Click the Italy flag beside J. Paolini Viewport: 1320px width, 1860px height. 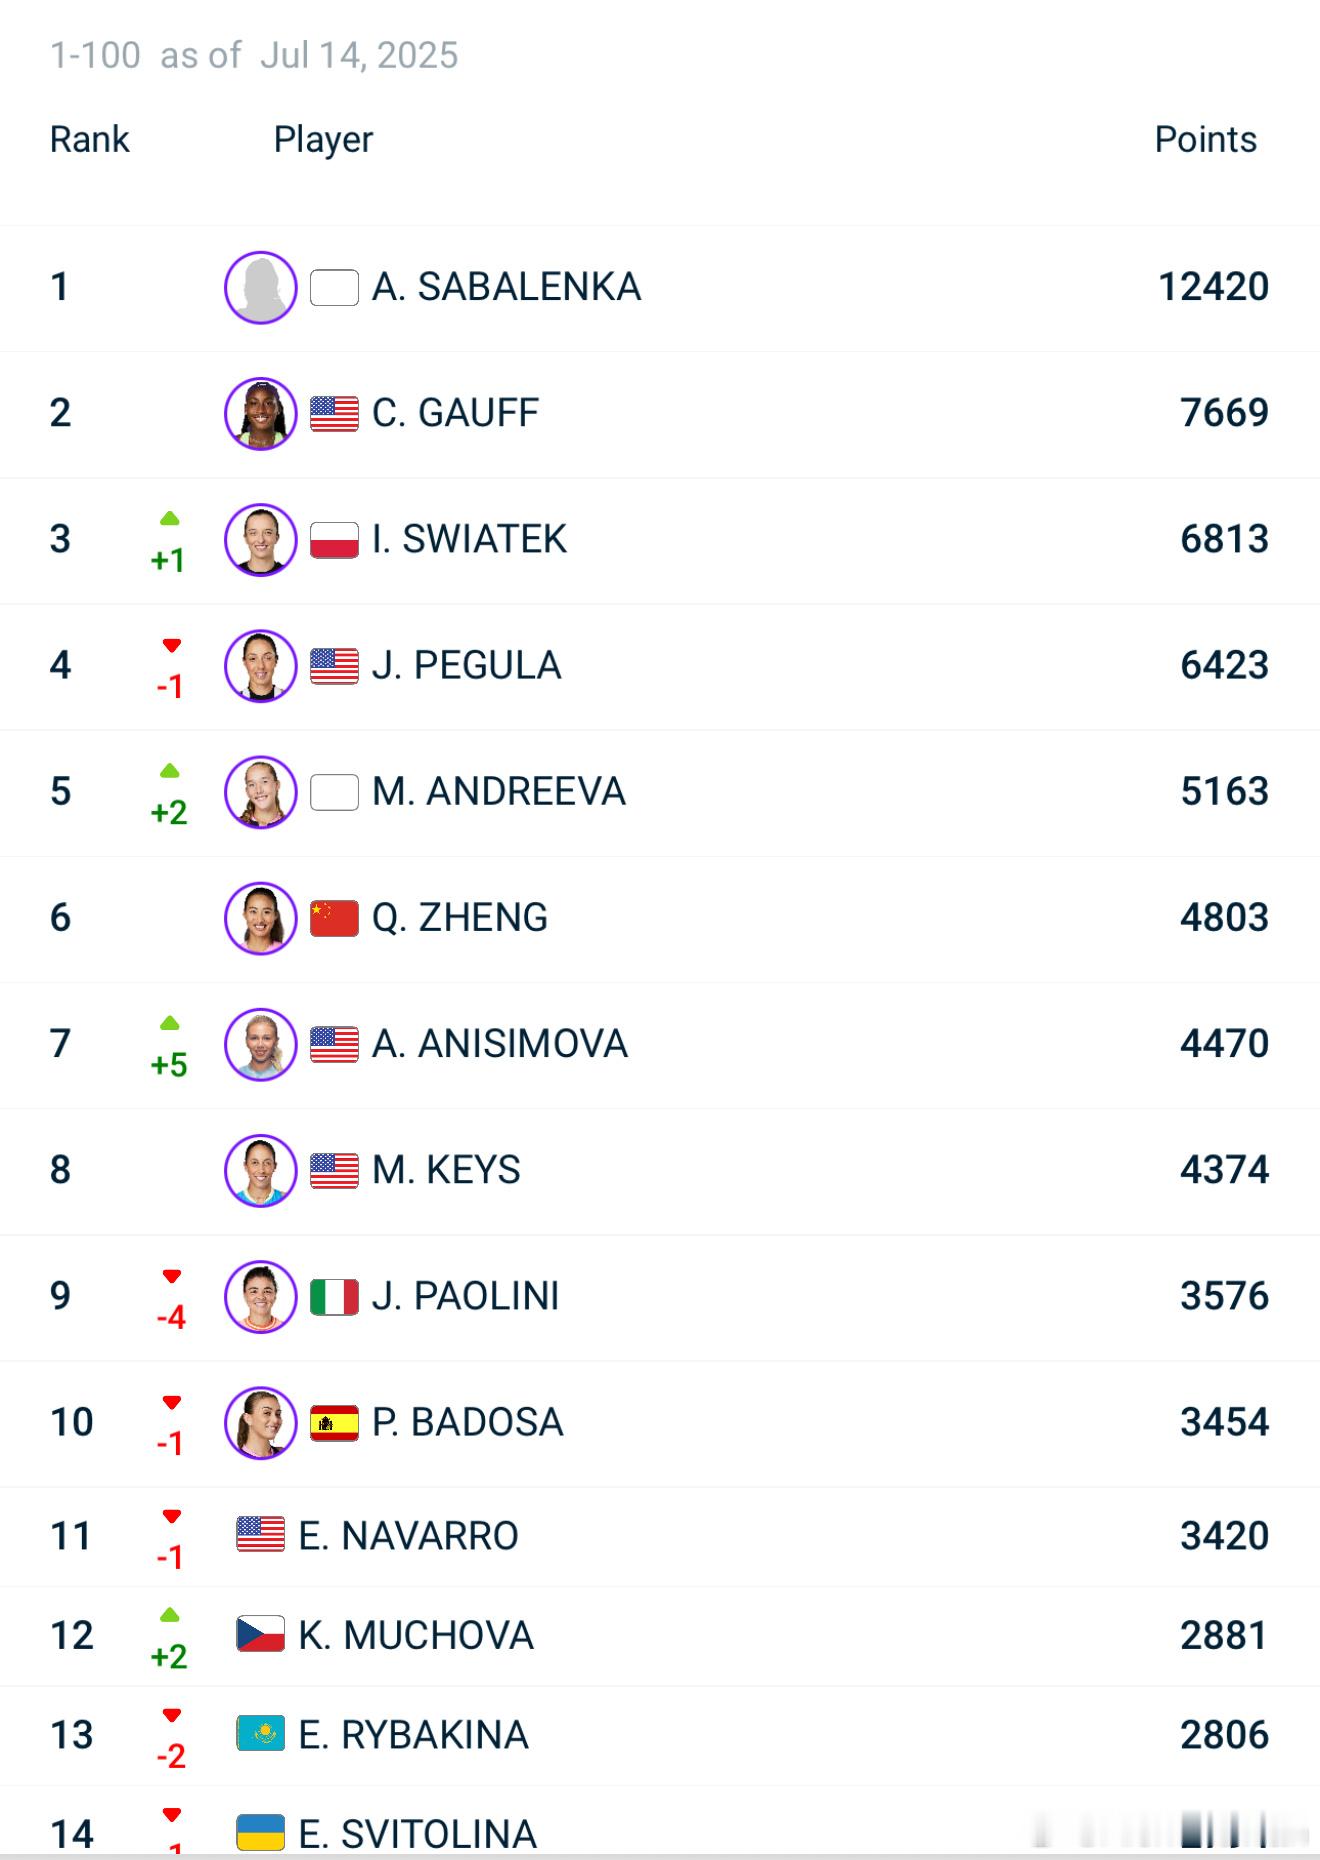point(334,1297)
